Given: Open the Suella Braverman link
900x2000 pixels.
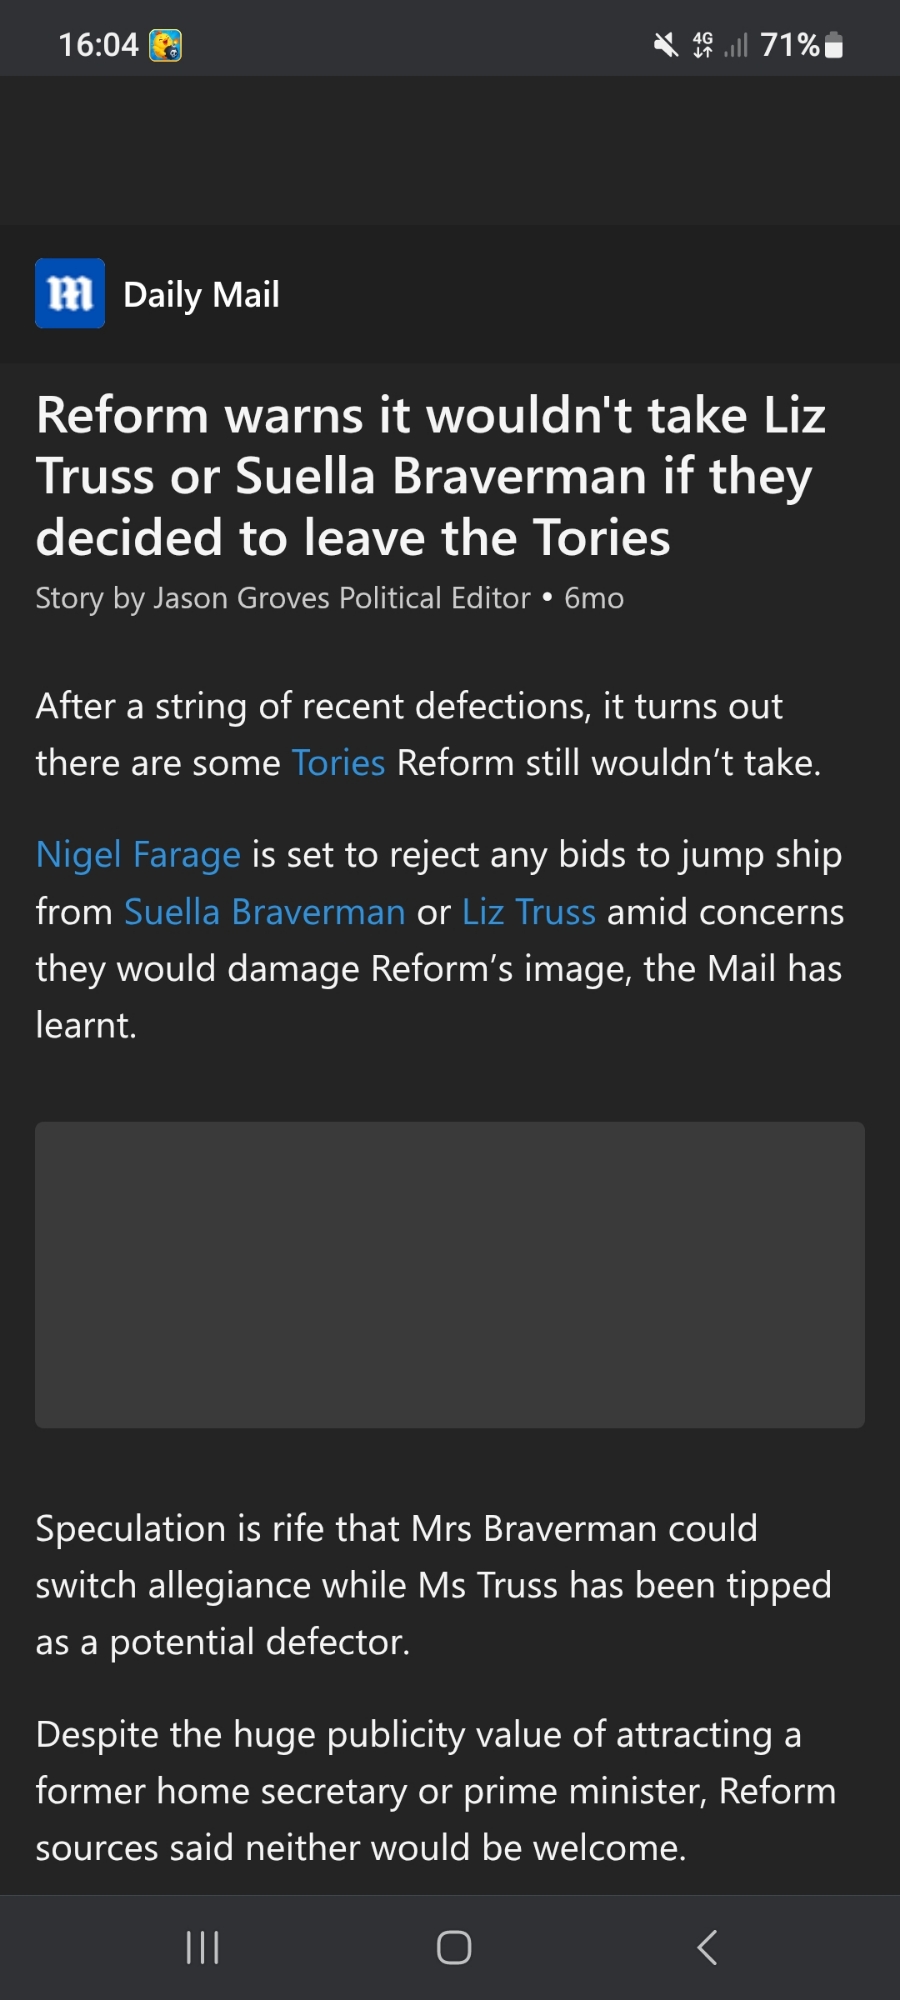Looking at the screenshot, I should pyautogui.click(x=265, y=912).
